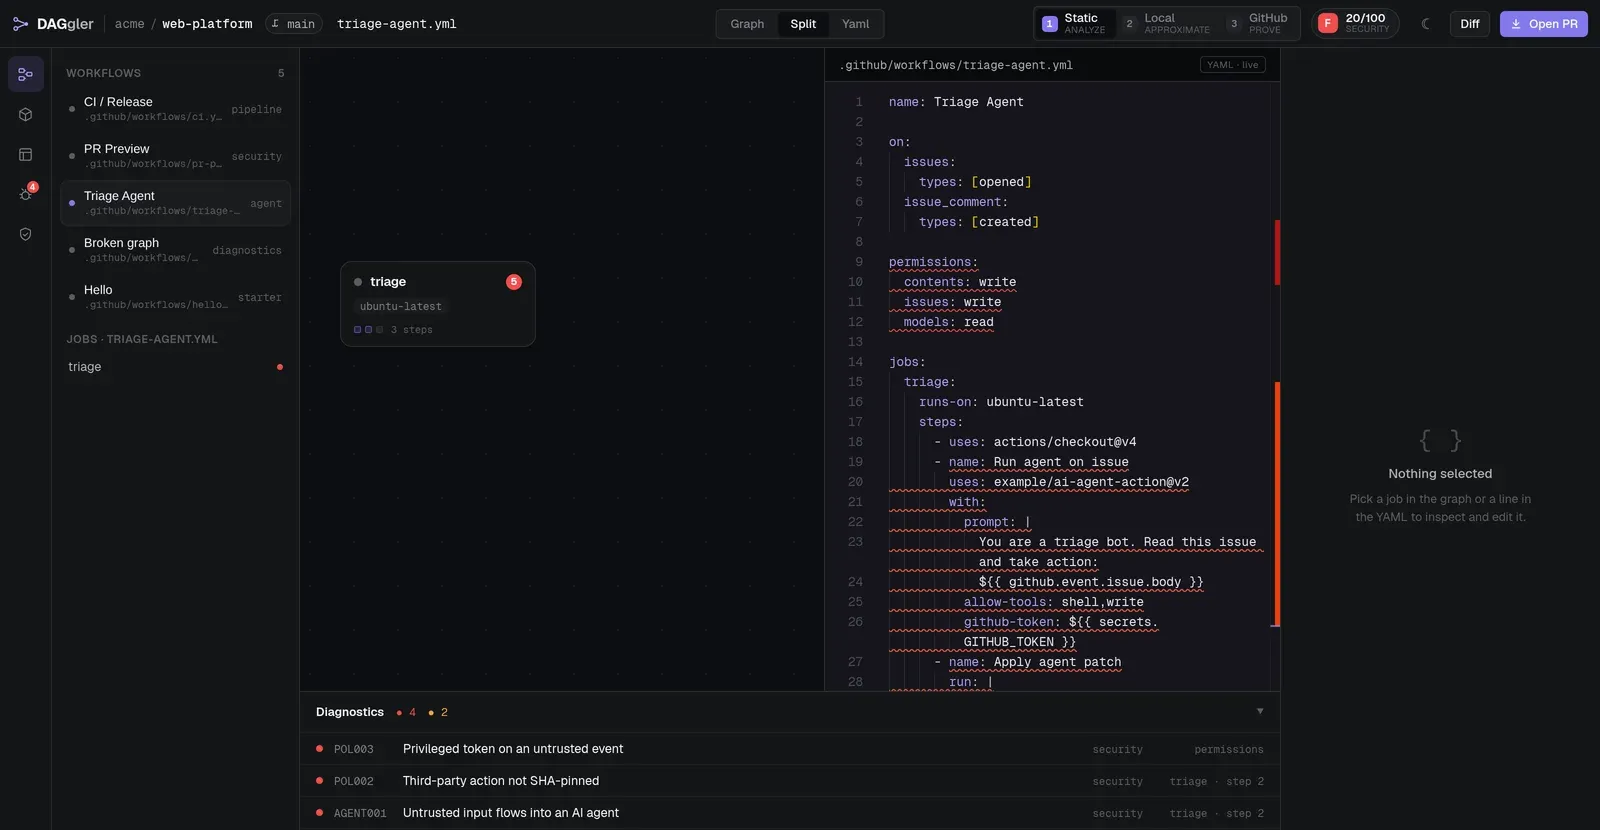Screen dimensions: 1600x830
Task: Click the triage-agent.yml file name in header
Action: (396, 24)
